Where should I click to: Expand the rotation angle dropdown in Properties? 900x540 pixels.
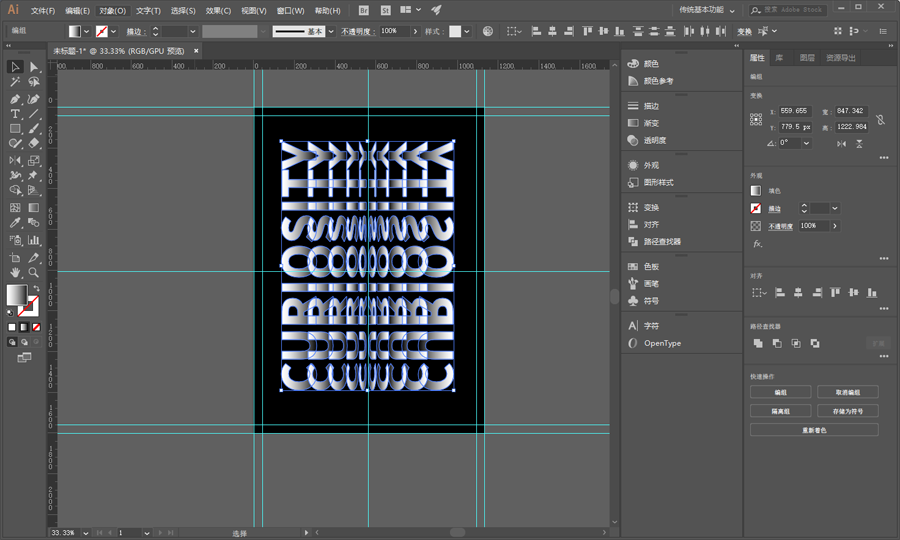pos(806,143)
